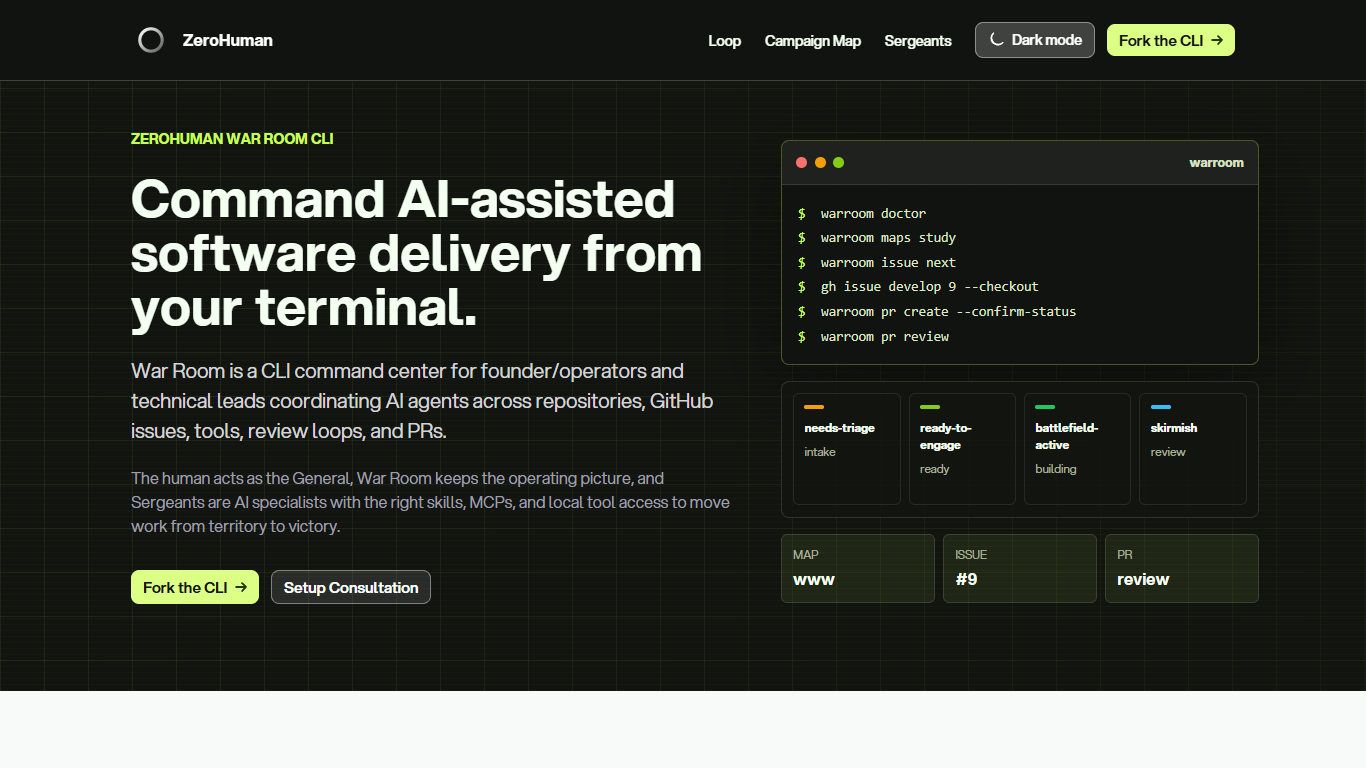The height and width of the screenshot is (768, 1366).
Task: Select the ready-to-engage status card
Action: [x=962, y=449]
